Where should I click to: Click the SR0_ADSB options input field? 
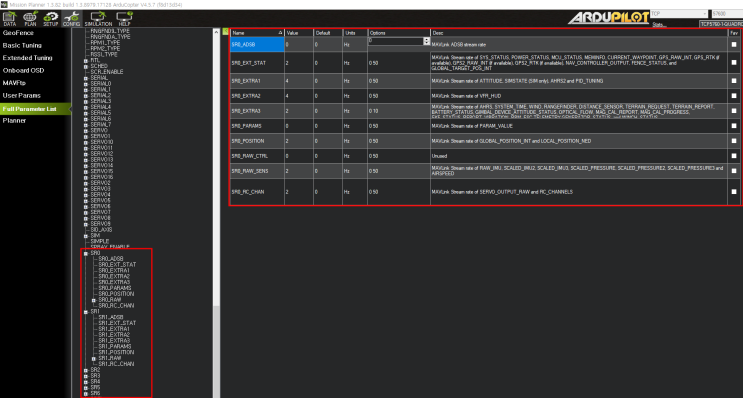(395, 41)
